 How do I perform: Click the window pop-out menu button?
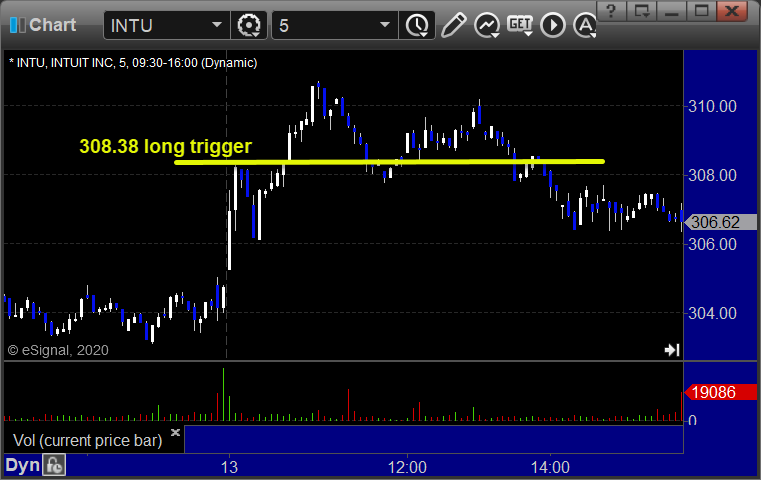642,11
